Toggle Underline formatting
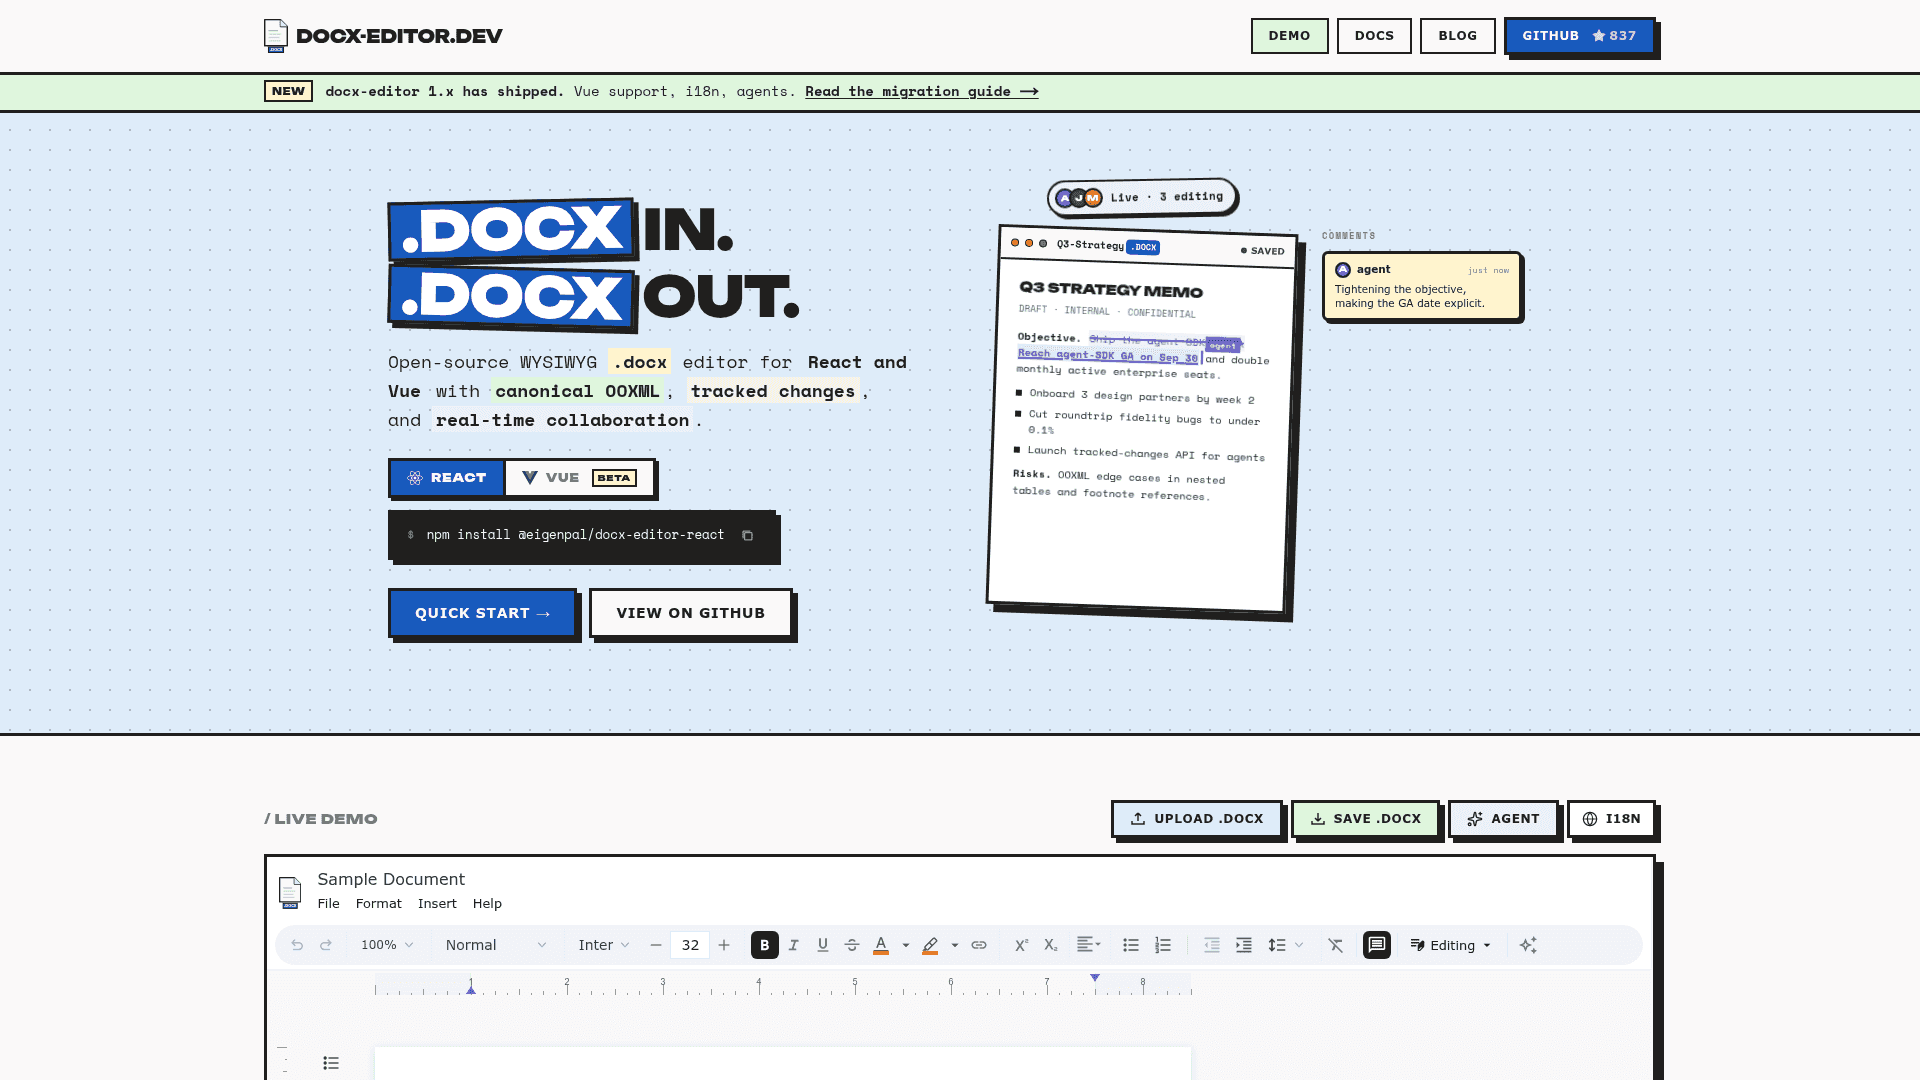 pos(823,945)
